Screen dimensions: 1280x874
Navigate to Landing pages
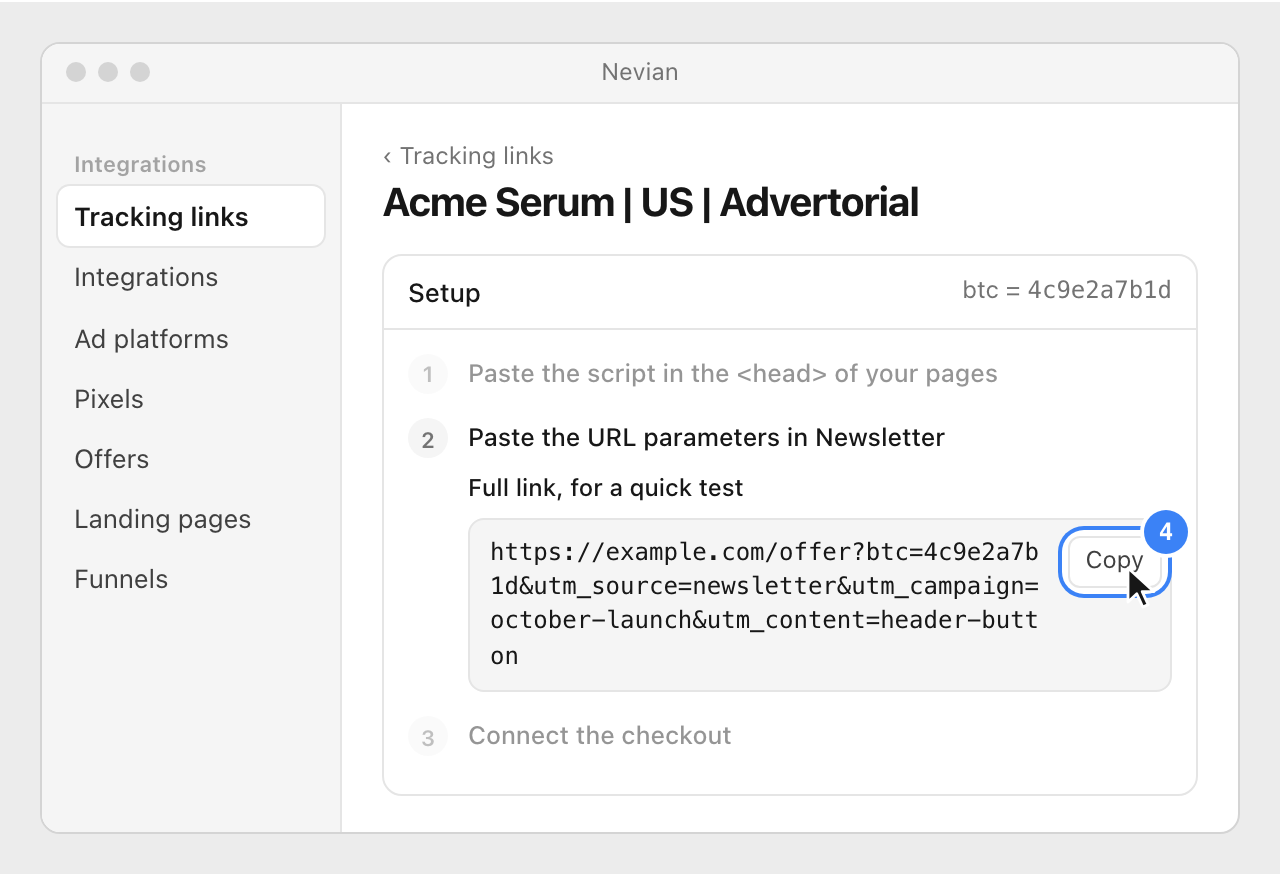coord(162,519)
